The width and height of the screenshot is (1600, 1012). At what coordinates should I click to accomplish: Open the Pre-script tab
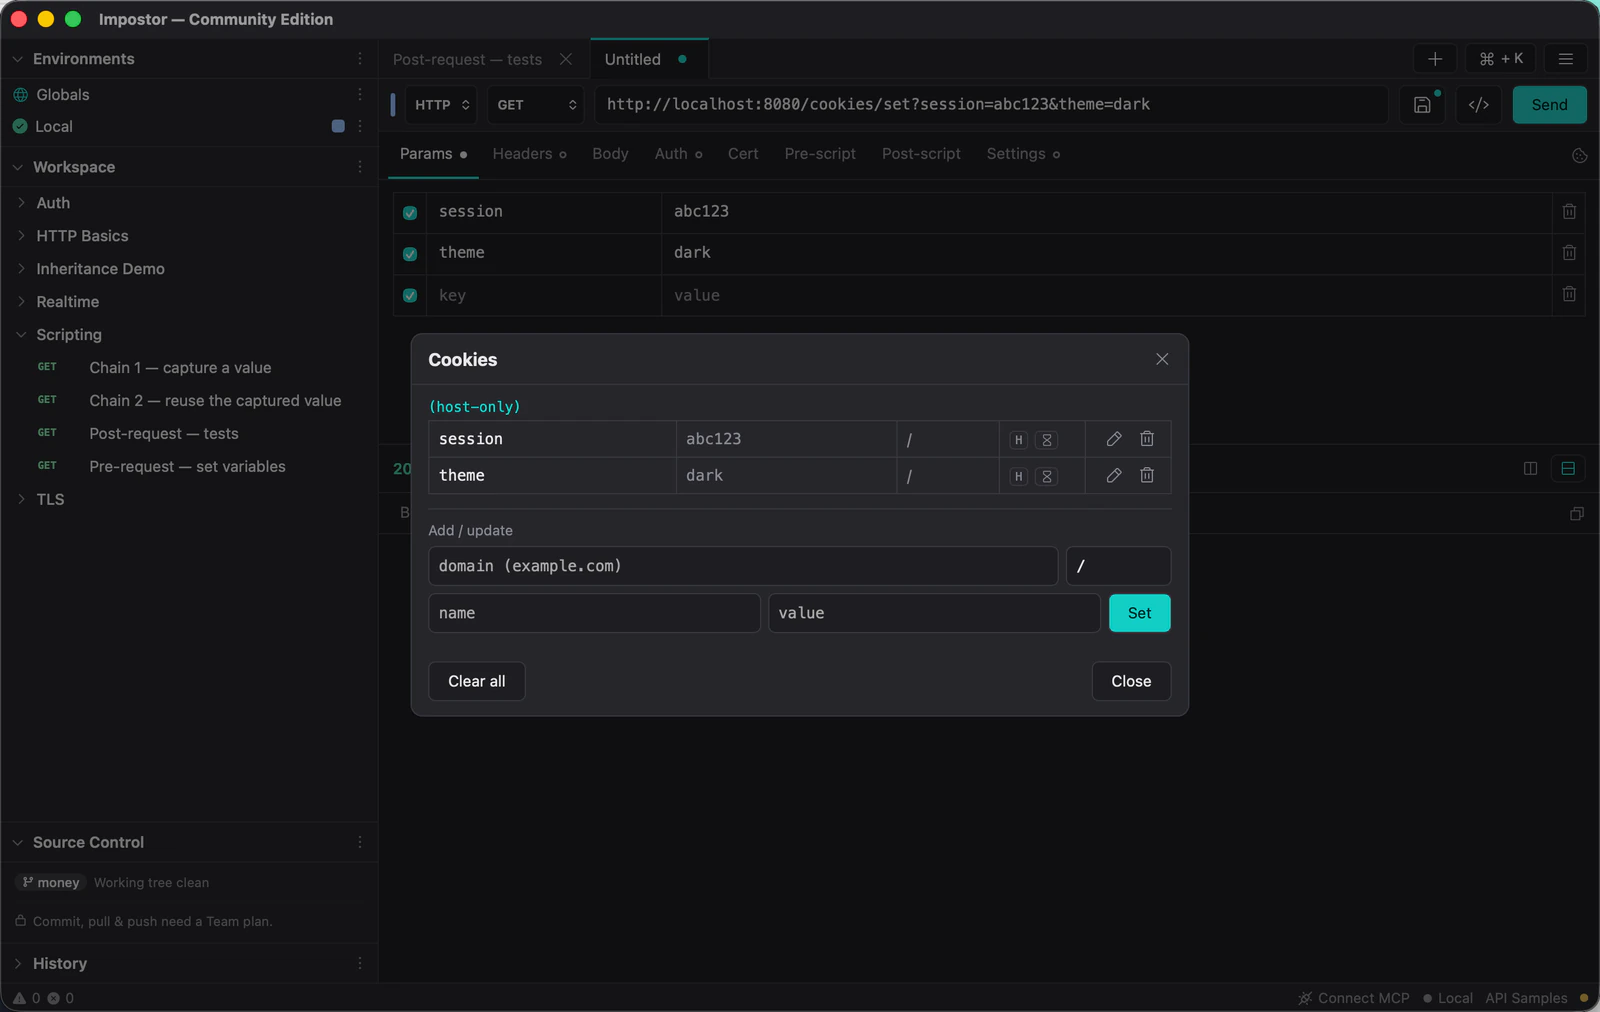point(820,154)
